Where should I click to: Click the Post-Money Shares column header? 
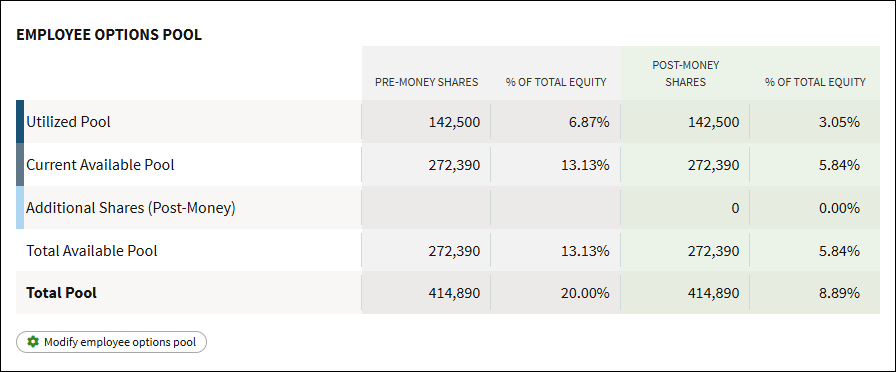[x=686, y=74]
